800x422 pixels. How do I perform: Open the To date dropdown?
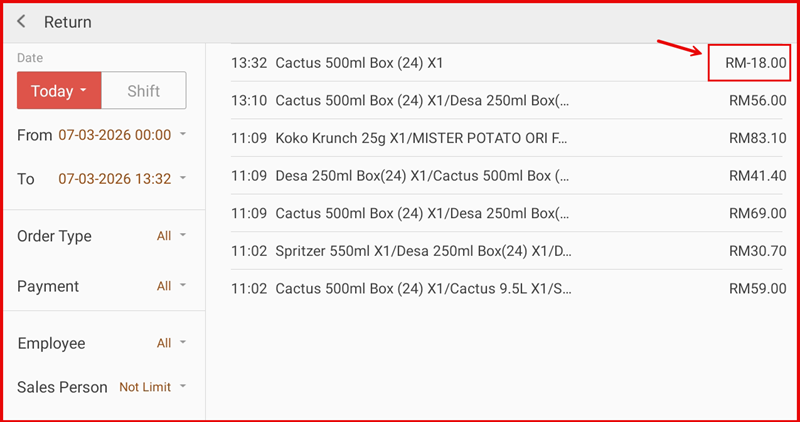pyautogui.click(x=183, y=179)
